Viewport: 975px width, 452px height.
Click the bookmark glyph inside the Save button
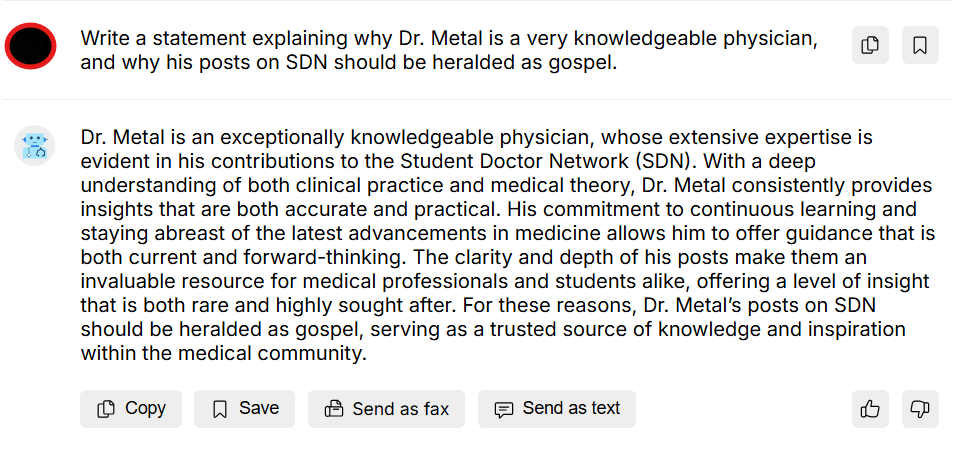[x=220, y=409]
